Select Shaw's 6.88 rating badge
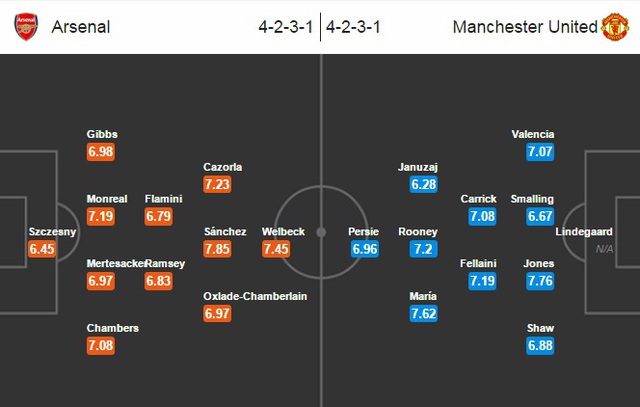This screenshot has width=640, height=407. coord(540,345)
